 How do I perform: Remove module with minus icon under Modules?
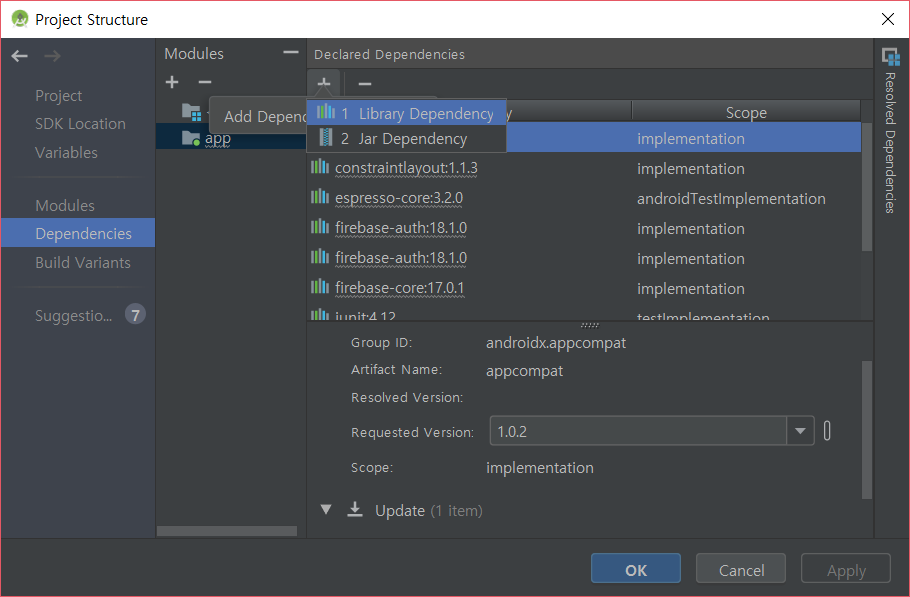click(205, 82)
